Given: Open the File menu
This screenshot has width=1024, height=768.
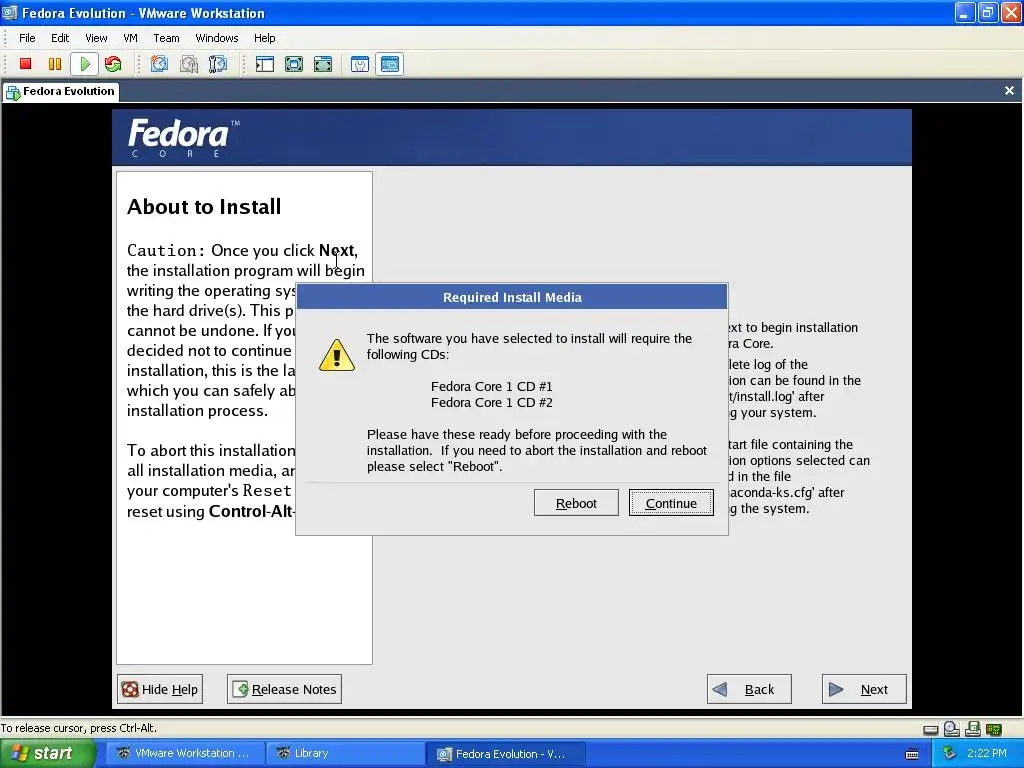Looking at the screenshot, I should (x=27, y=38).
